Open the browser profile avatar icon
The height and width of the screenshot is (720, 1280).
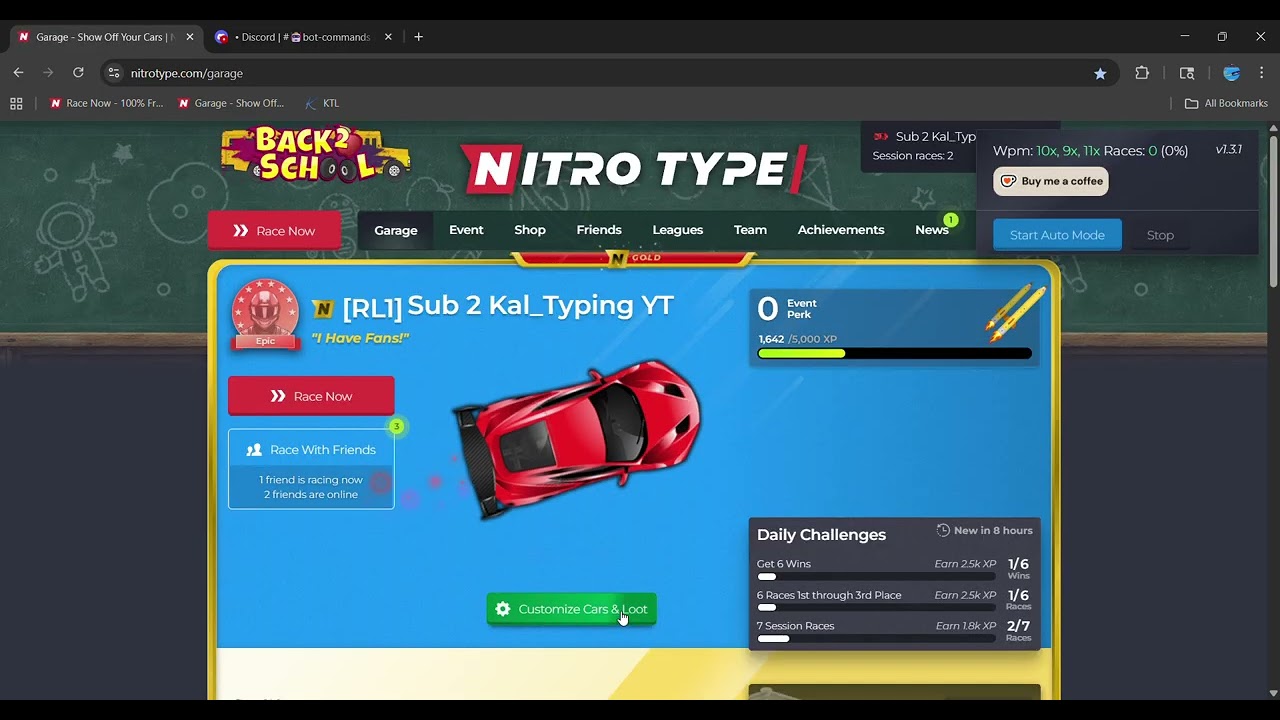(x=1232, y=73)
